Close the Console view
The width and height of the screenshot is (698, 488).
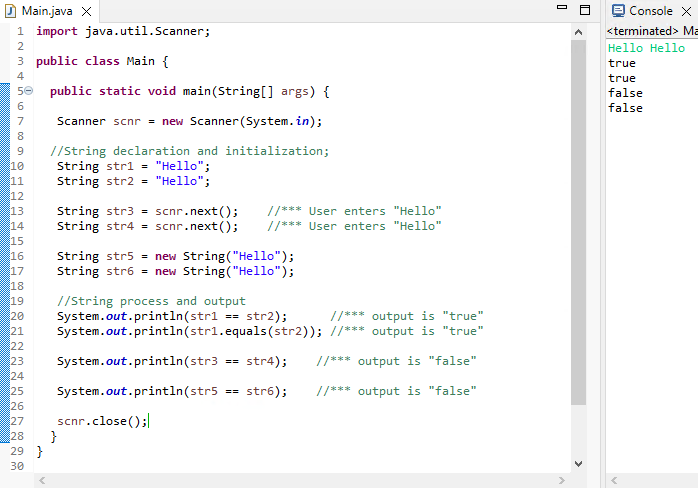point(686,11)
